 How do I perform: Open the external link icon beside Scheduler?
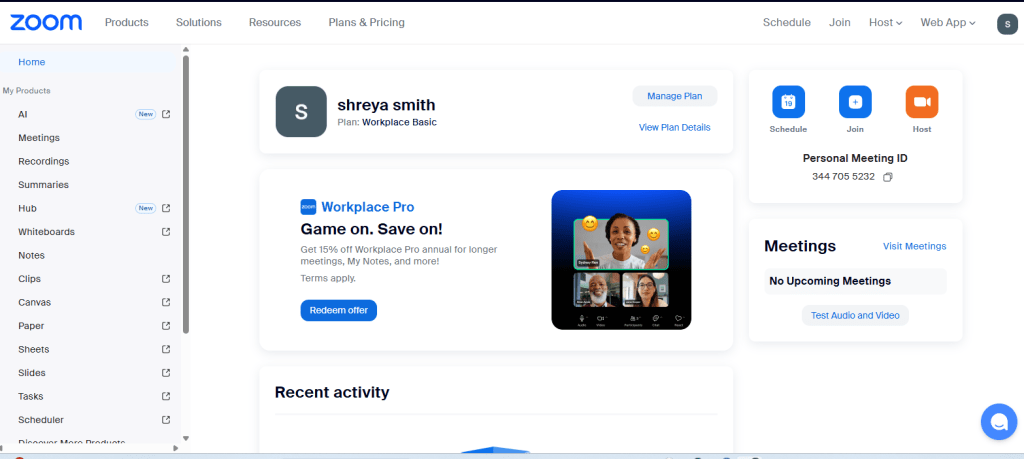[166, 420]
